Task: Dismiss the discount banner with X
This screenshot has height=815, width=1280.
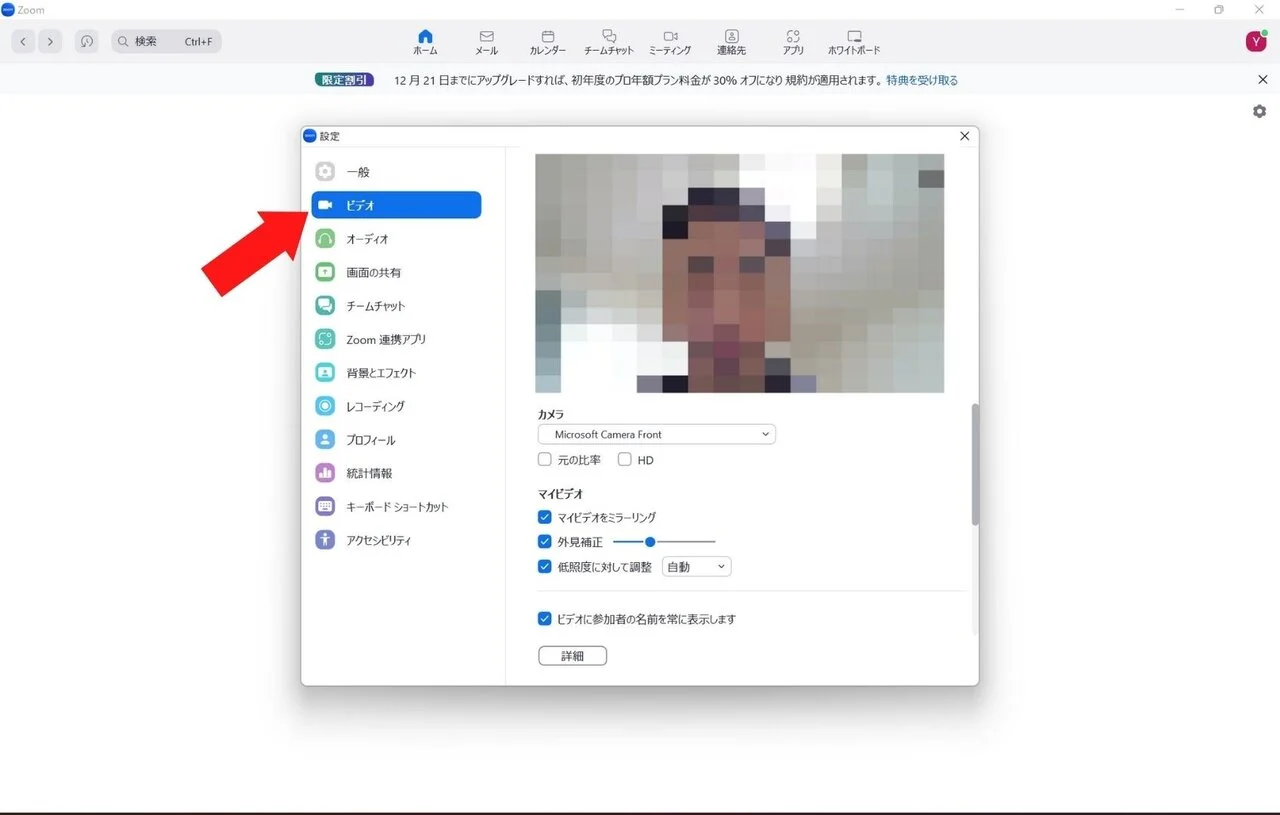Action: click(x=1262, y=80)
